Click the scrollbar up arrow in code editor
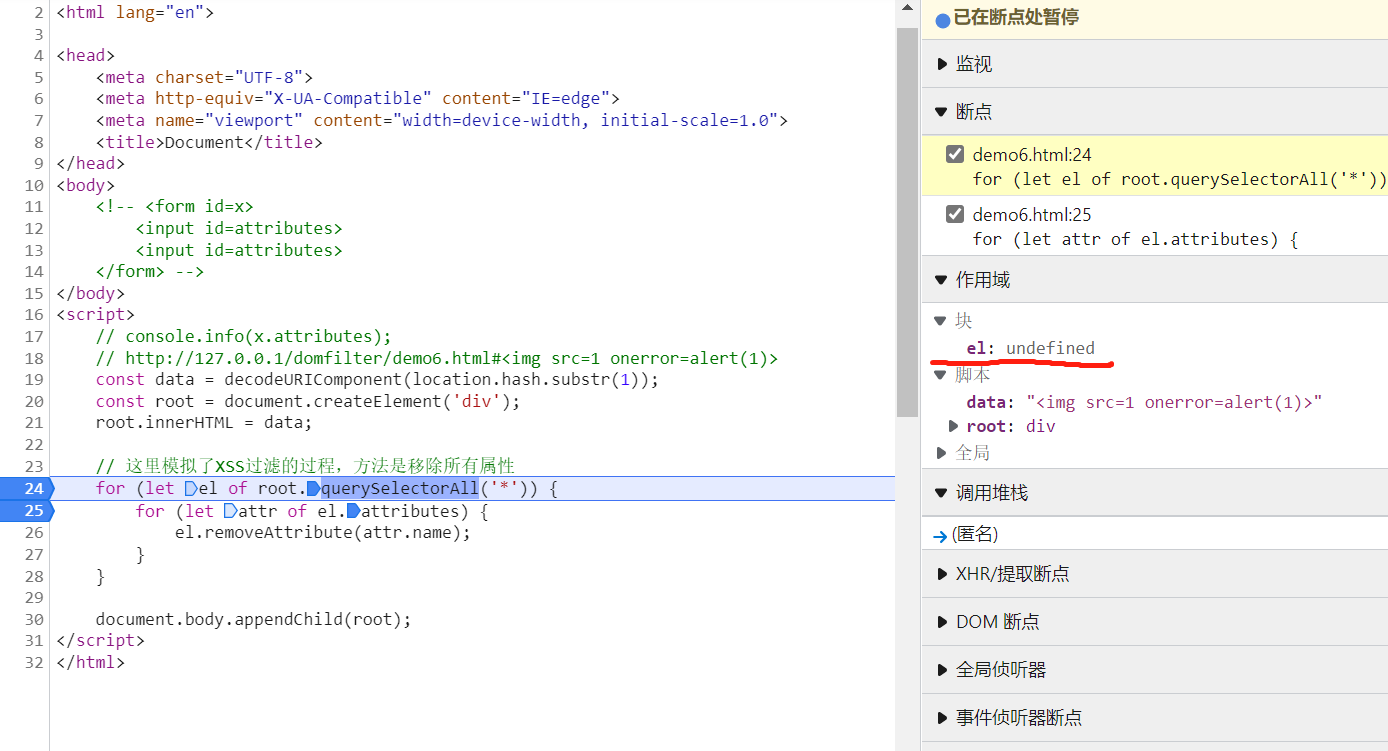 tap(907, 8)
